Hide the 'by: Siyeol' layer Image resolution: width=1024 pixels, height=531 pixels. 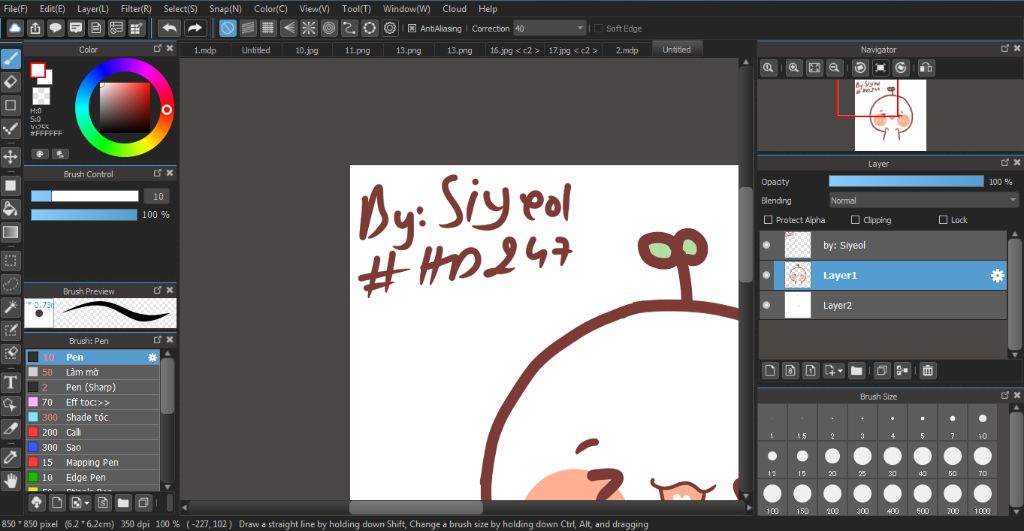click(767, 246)
